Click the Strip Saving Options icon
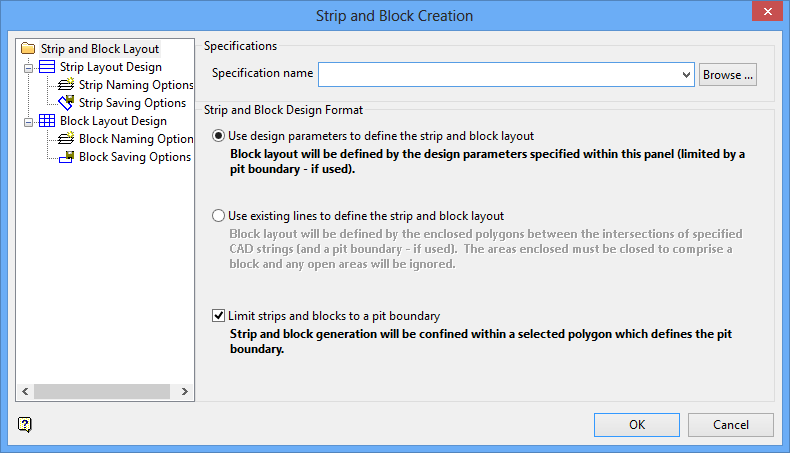The image size is (790, 453). click(67, 103)
